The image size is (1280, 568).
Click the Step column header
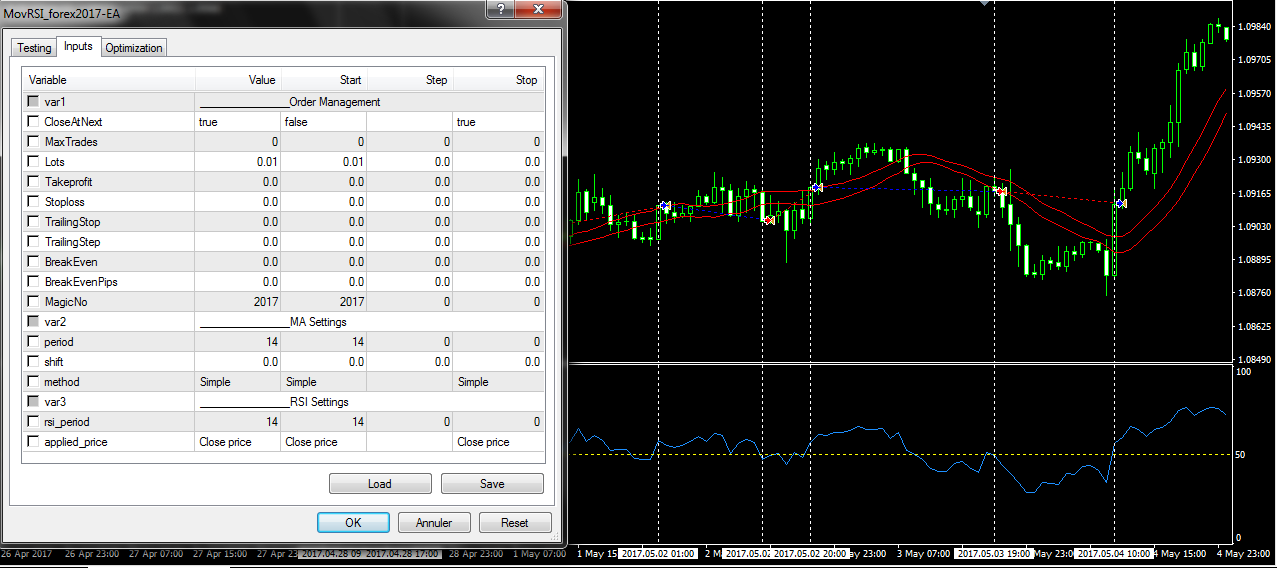point(410,80)
